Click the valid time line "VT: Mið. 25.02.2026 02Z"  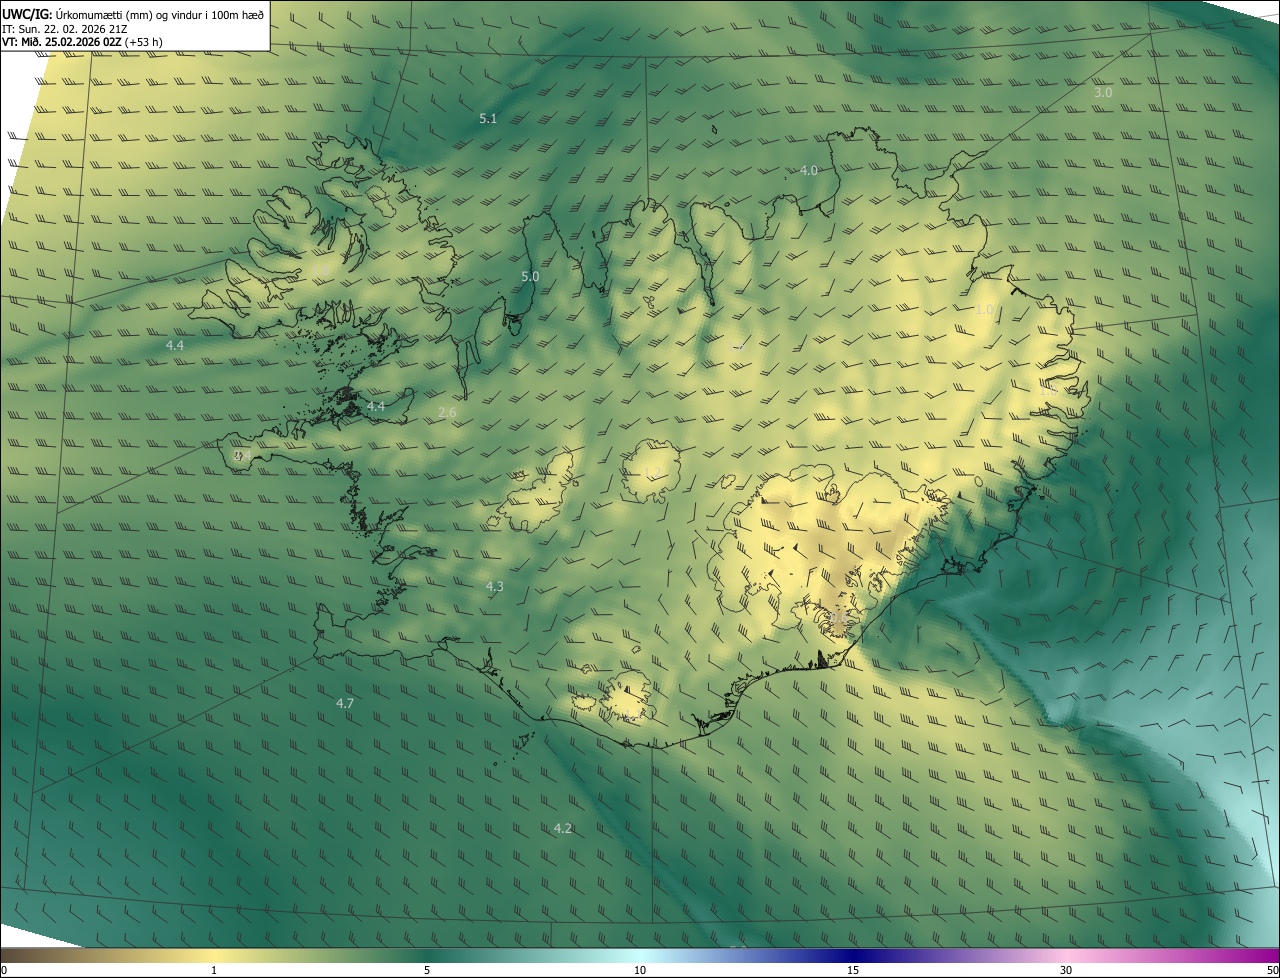click(62, 42)
